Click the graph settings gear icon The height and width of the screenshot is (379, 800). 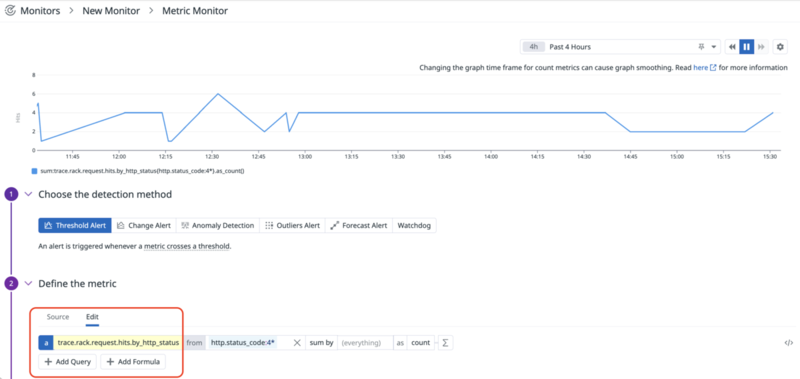[780, 47]
